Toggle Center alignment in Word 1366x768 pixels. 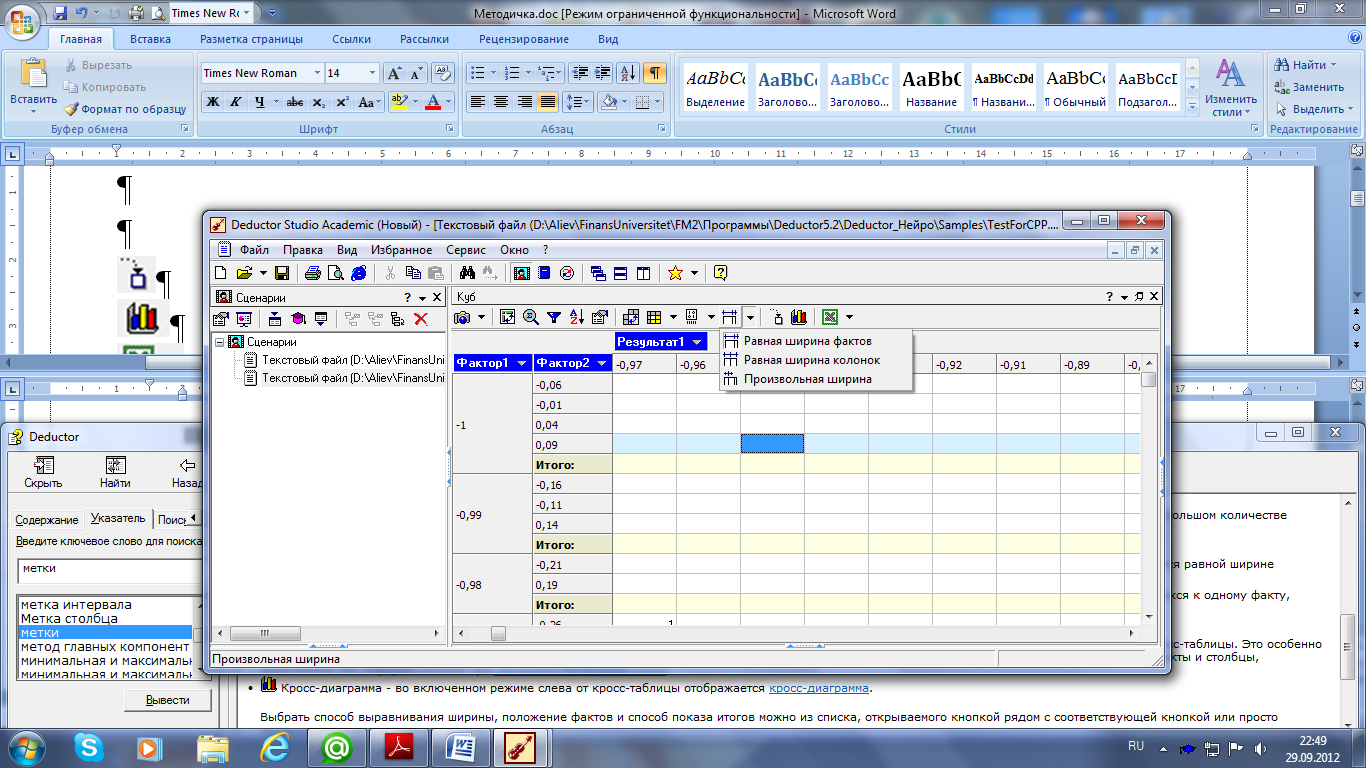point(501,102)
